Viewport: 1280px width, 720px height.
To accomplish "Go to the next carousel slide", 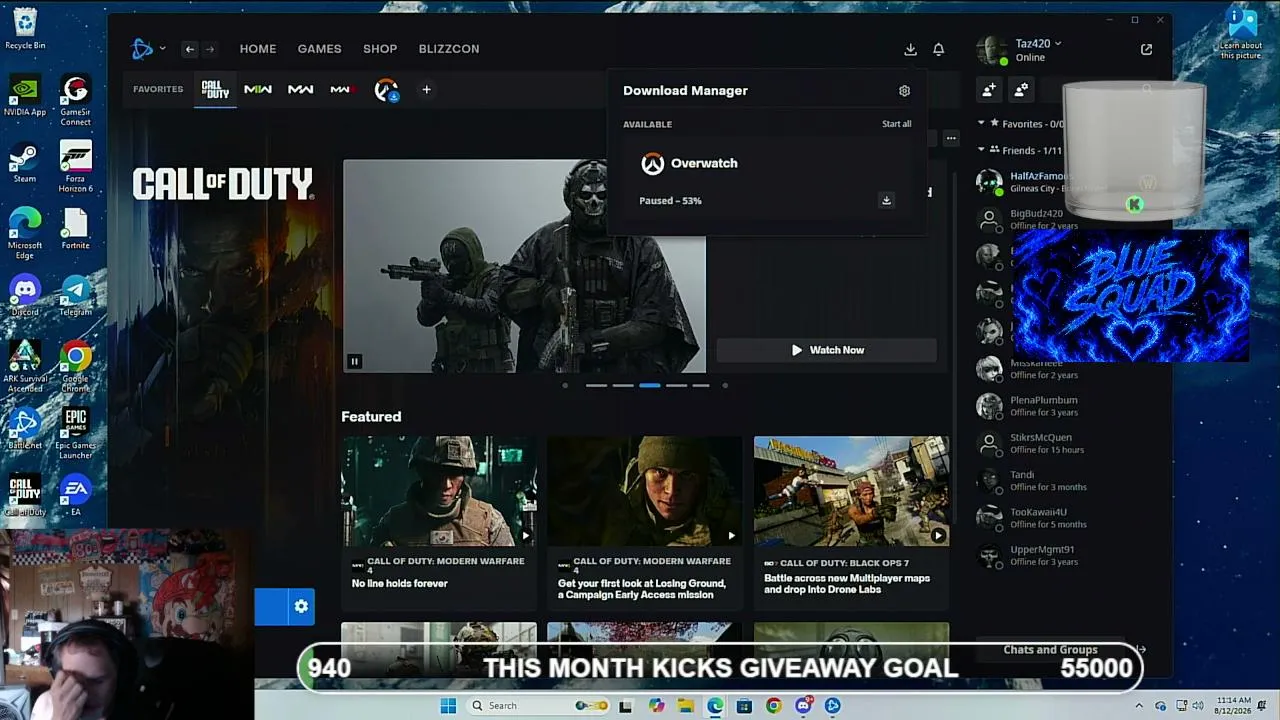I will click(725, 385).
